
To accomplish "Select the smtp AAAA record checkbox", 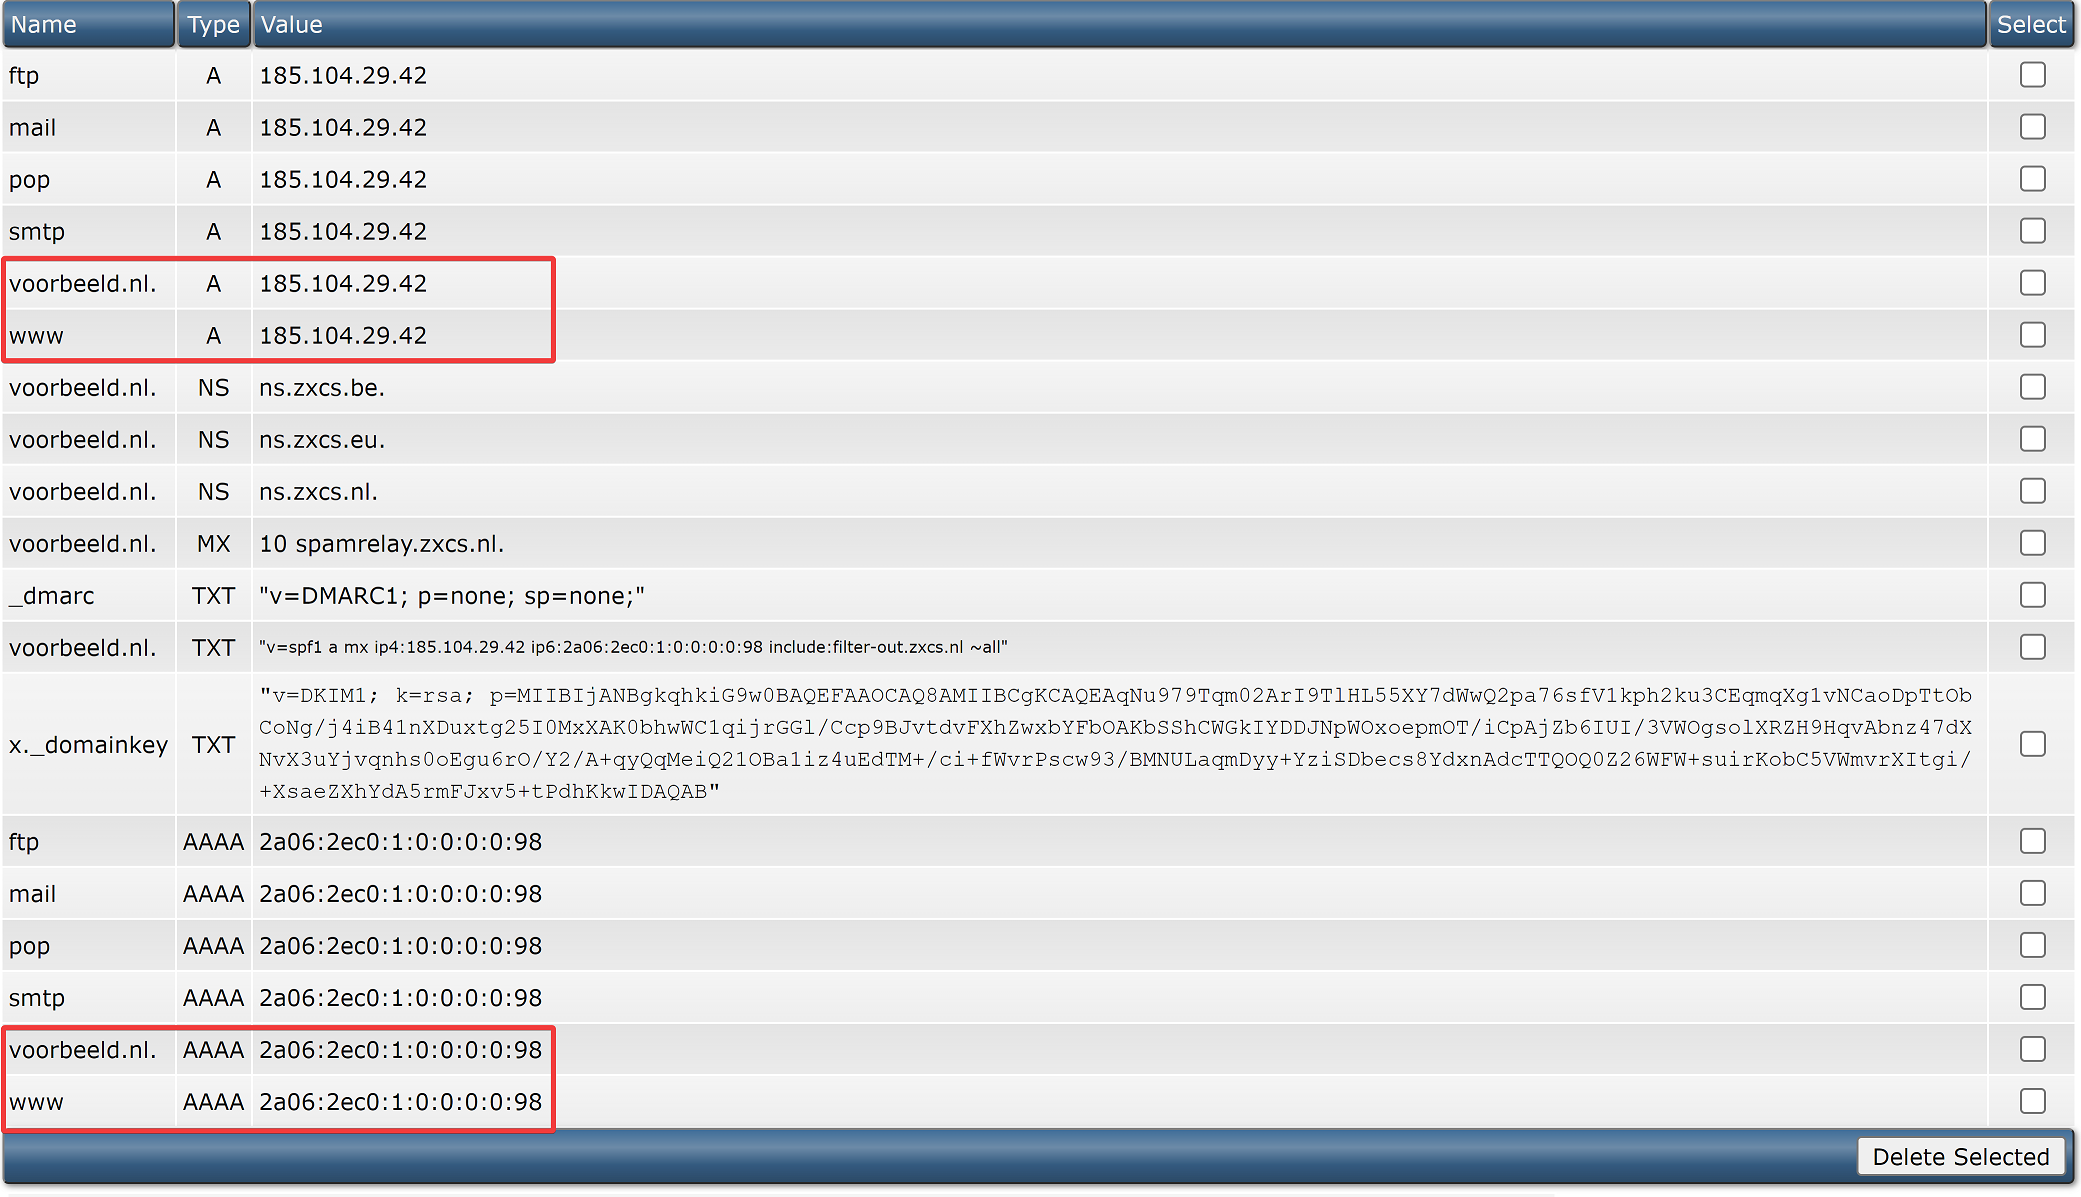I will tap(2032, 997).
